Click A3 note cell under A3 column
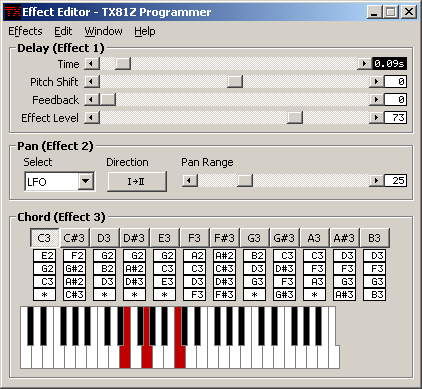Image resolution: width=422 pixels, height=389 pixels. click(x=314, y=282)
